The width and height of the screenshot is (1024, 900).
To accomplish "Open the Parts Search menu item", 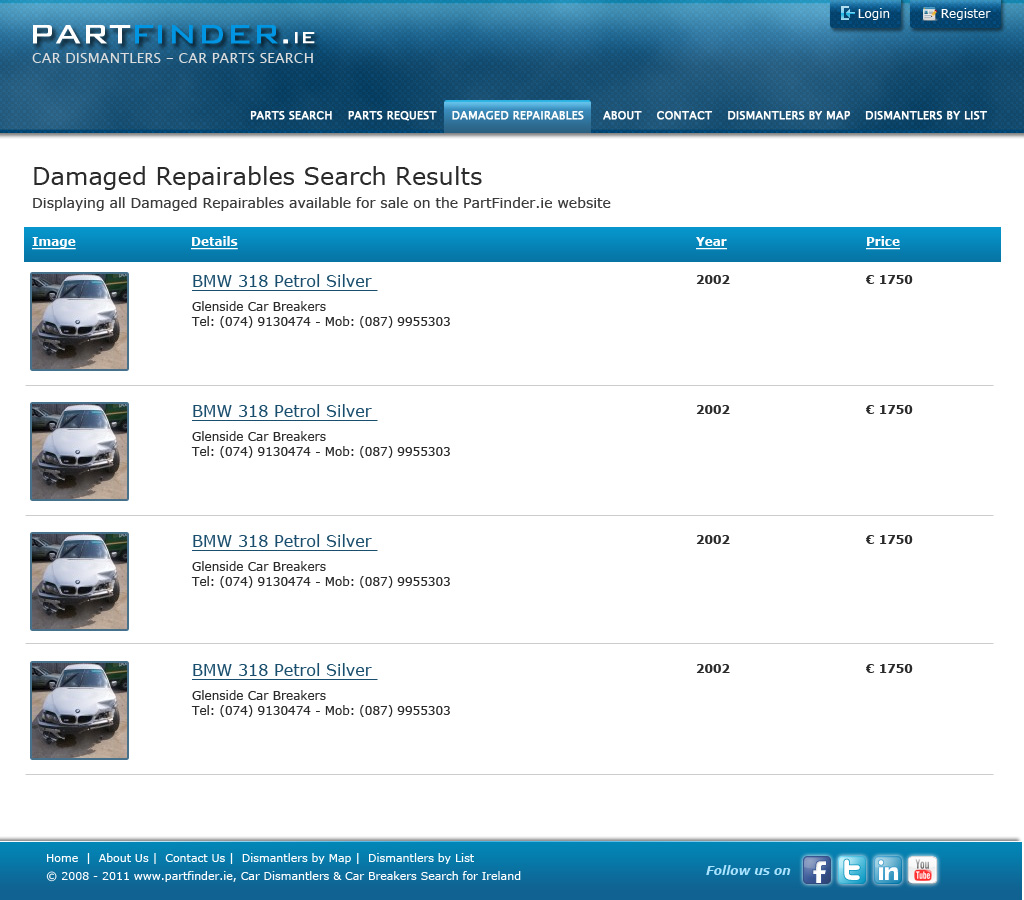I will (291, 116).
